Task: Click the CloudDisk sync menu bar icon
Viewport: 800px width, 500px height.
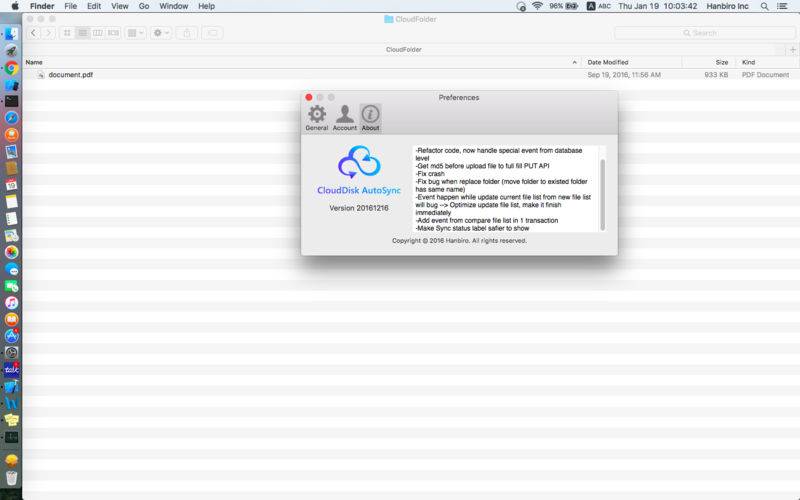Action: click(521, 6)
